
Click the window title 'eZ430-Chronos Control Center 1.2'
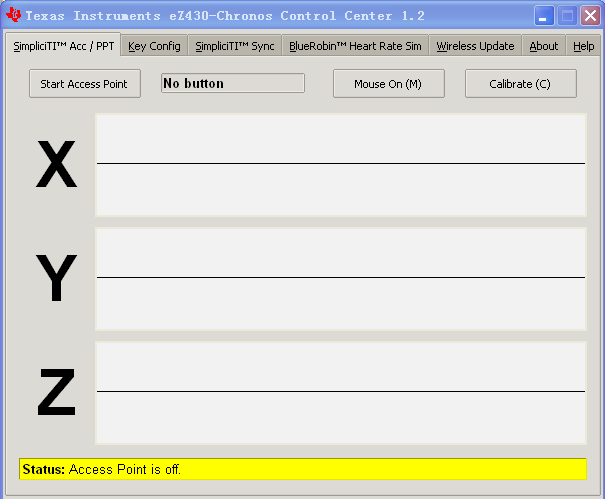(x=297, y=16)
